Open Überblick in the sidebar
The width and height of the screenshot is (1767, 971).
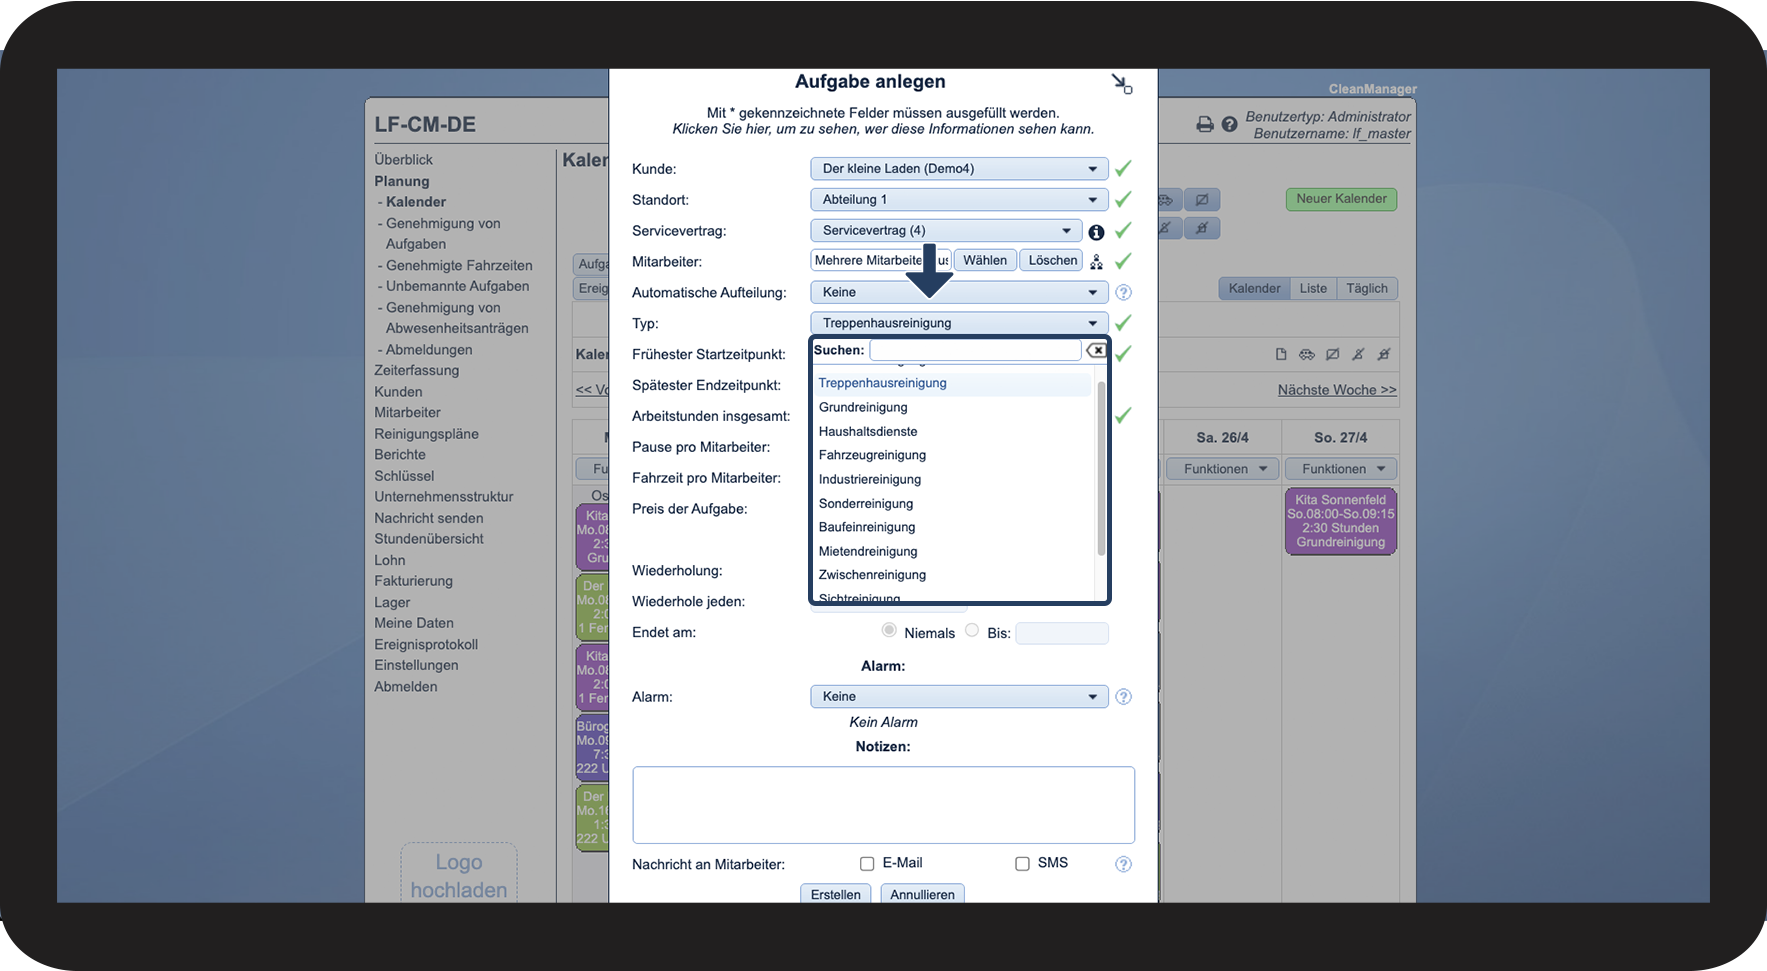pos(404,160)
